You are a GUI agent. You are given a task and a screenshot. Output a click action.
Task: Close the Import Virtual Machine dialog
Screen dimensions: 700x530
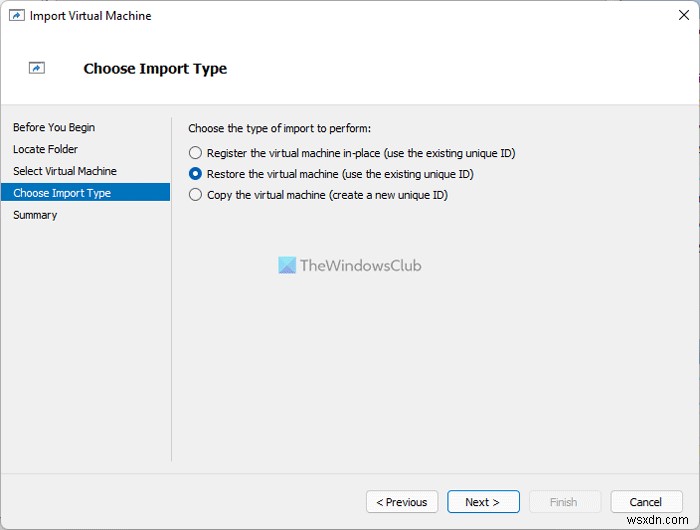click(x=683, y=15)
